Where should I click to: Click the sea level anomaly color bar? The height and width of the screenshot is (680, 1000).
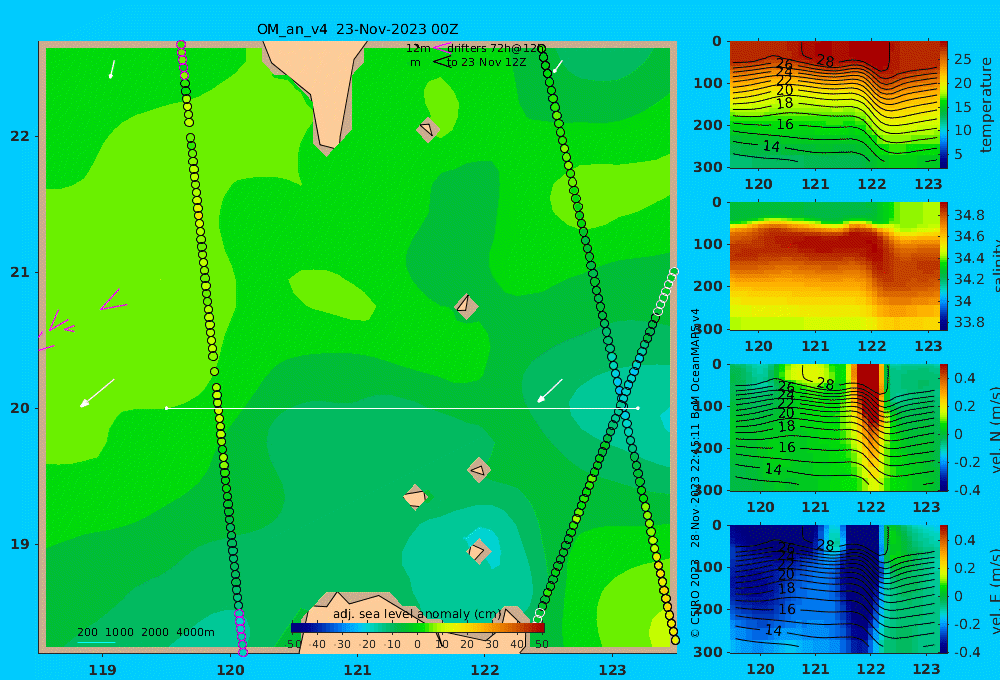click(x=418, y=628)
